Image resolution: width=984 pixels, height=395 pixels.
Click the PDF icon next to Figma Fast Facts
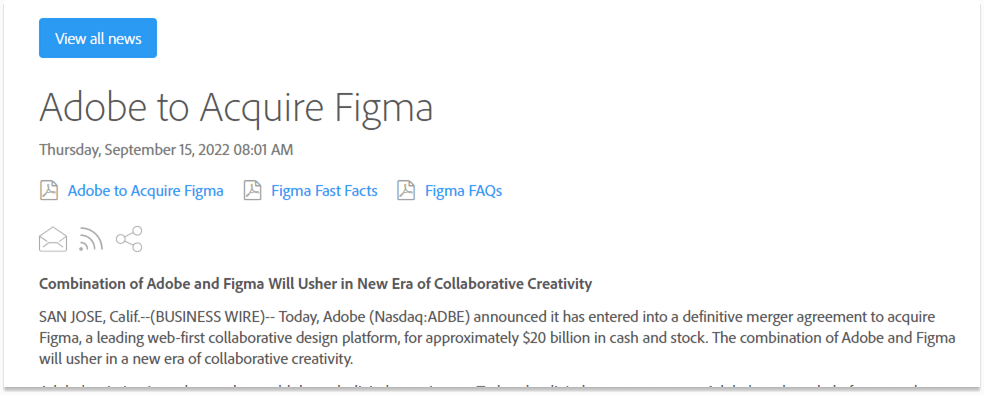coord(252,190)
